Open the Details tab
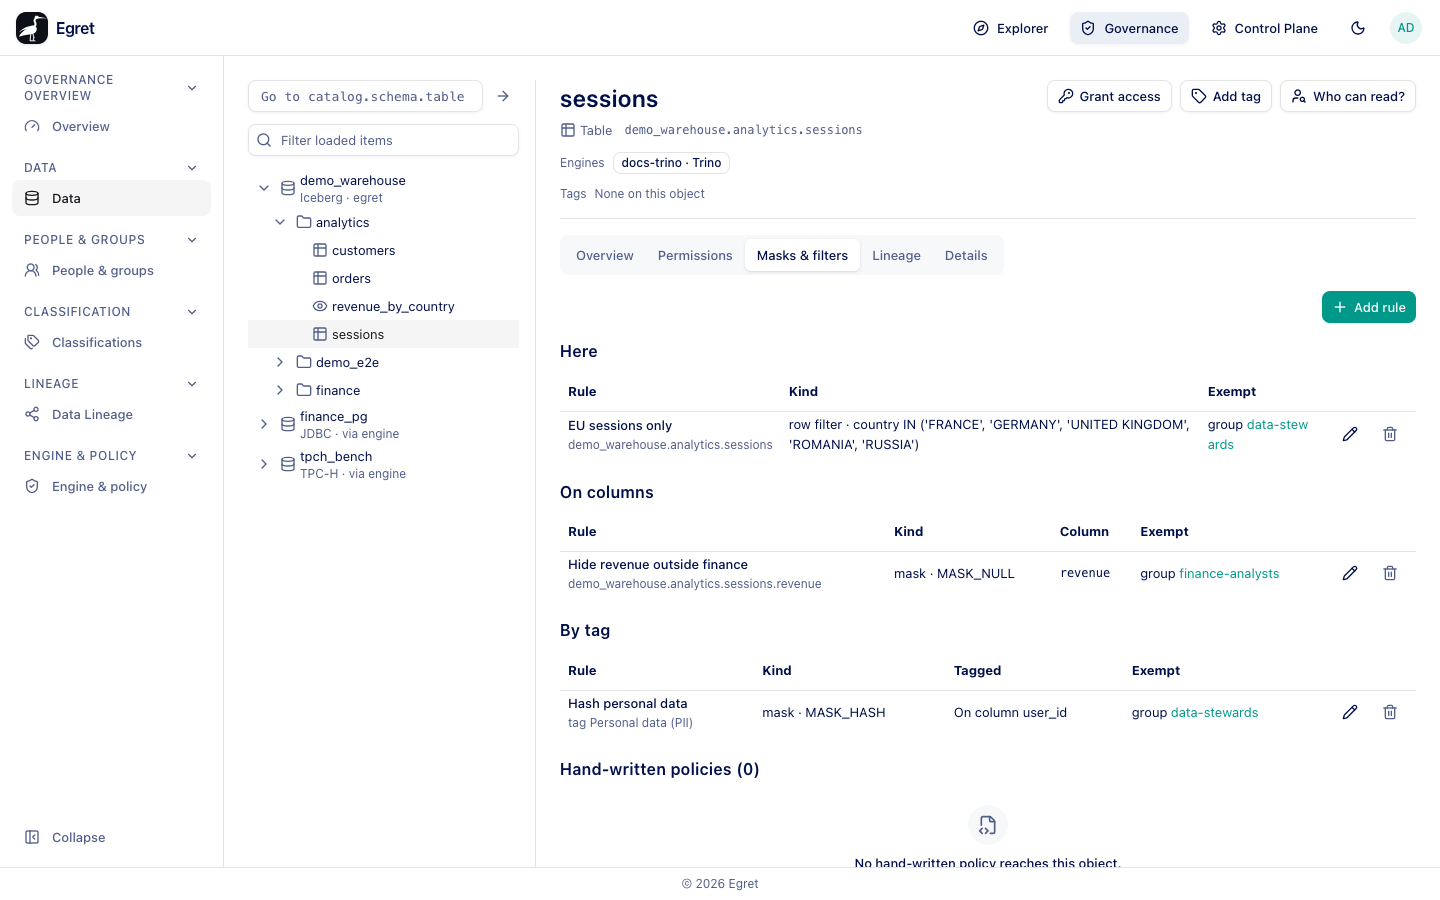Screen dimensions: 1440x900 coord(966,256)
